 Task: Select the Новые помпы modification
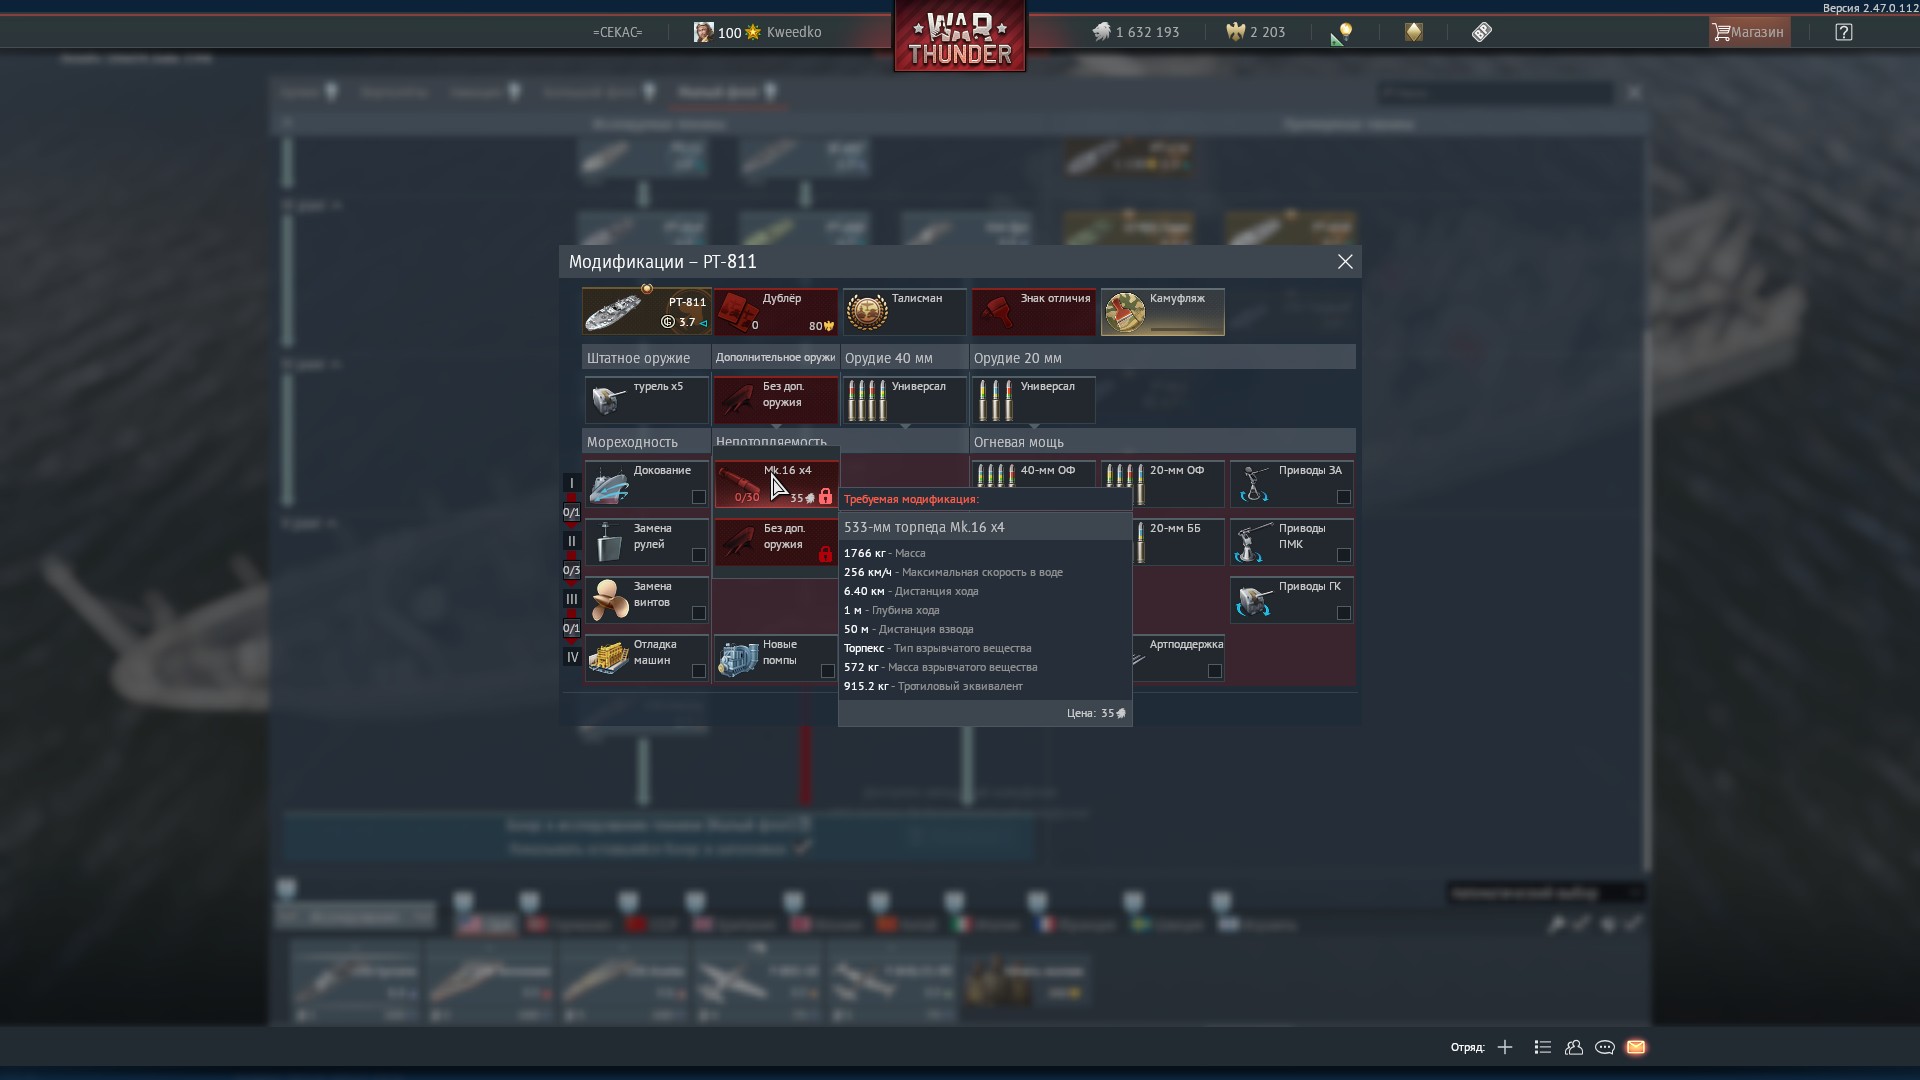click(775, 657)
